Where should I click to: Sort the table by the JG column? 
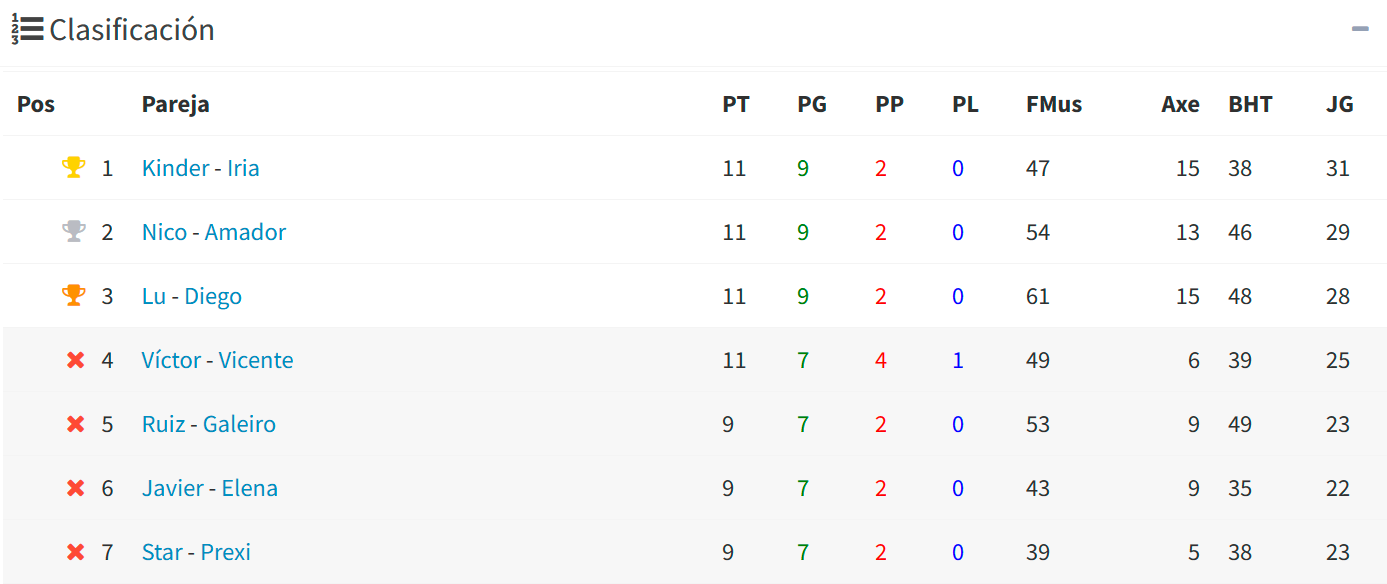pyautogui.click(x=1340, y=103)
